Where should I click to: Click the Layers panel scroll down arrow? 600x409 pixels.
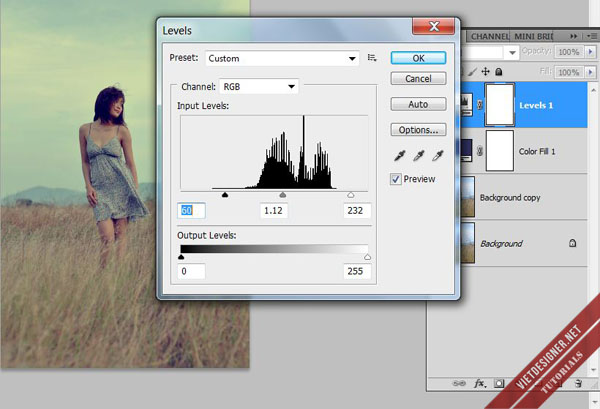click(593, 370)
